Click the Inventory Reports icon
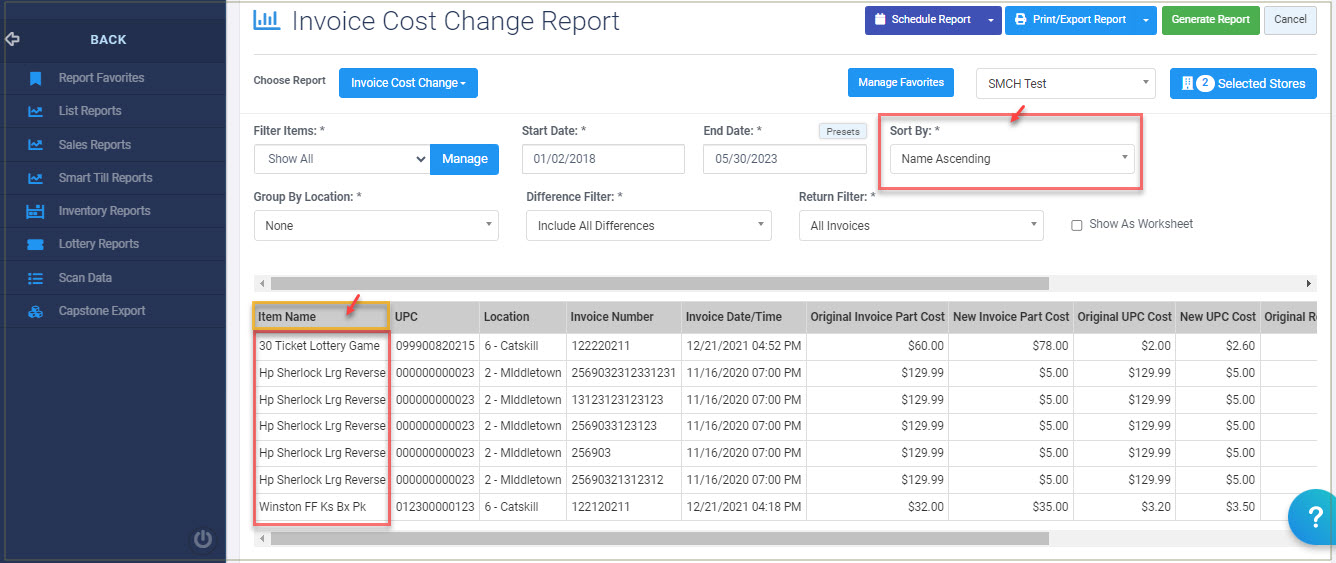The height and width of the screenshot is (563, 1336). [x=35, y=211]
